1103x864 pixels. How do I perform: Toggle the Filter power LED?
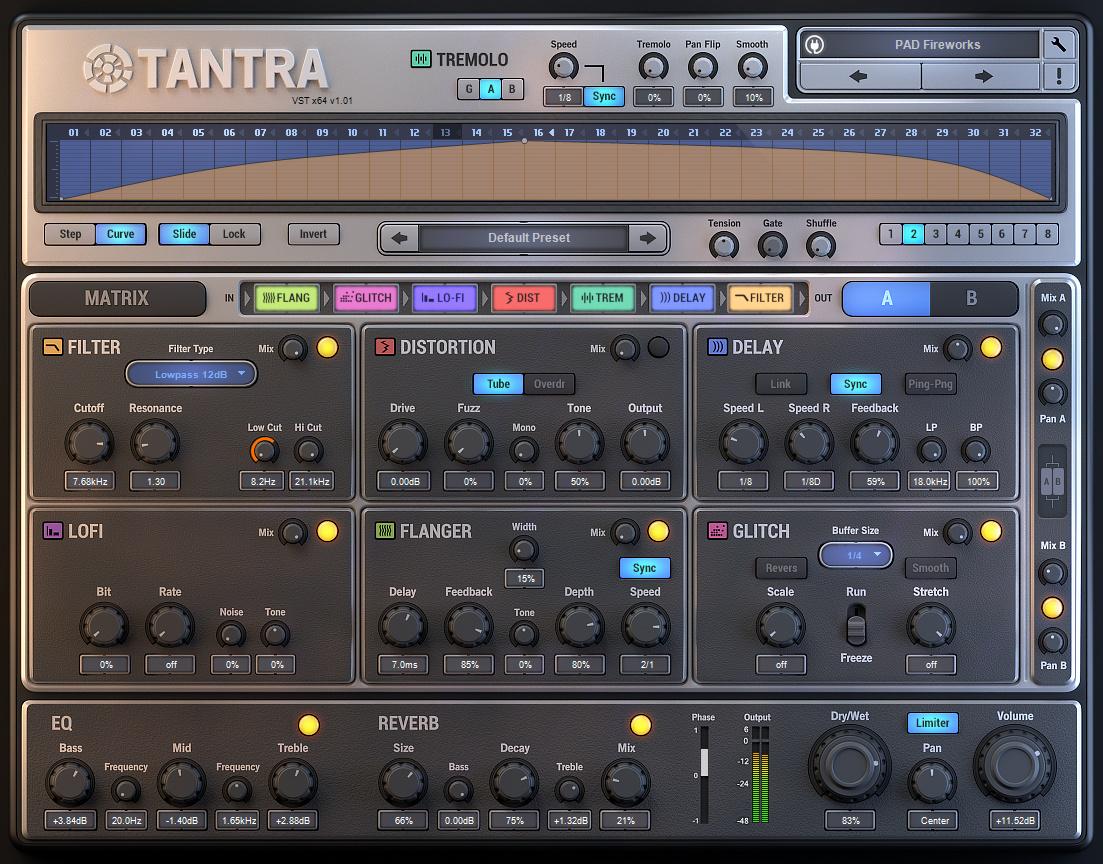pos(327,348)
